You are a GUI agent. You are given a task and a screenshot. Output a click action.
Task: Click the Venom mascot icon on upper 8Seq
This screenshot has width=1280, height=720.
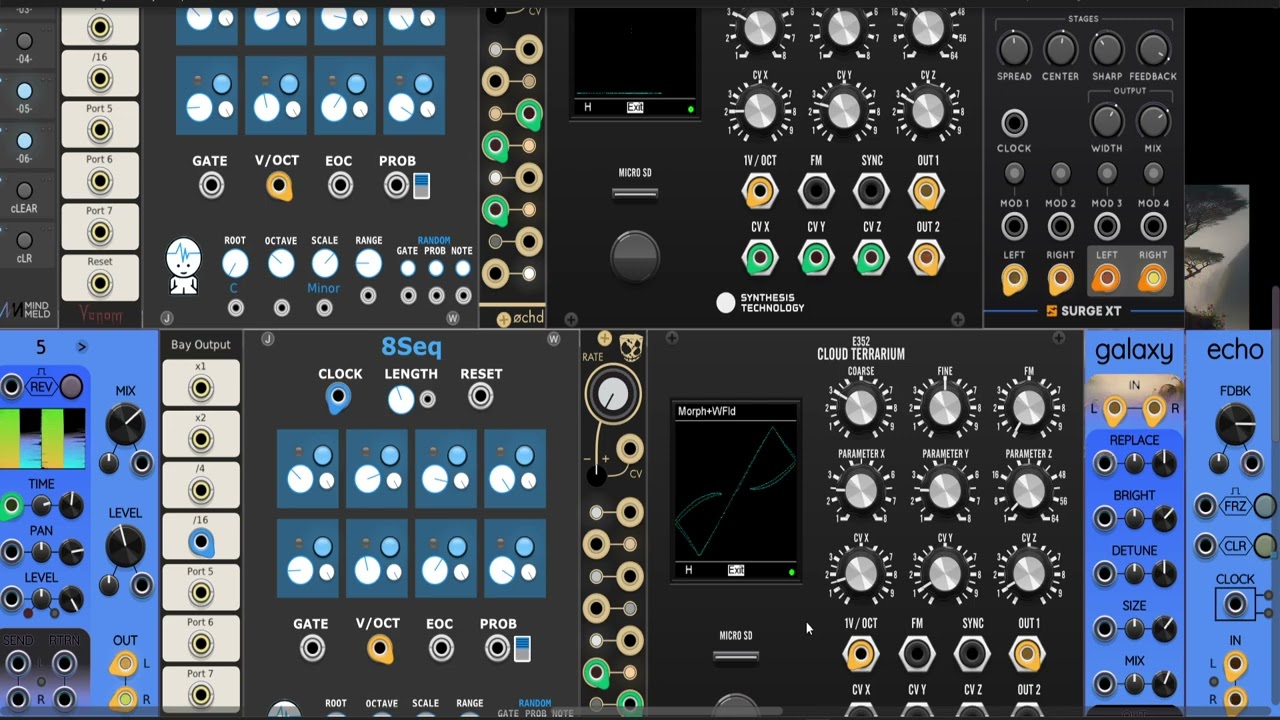(x=183, y=267)
